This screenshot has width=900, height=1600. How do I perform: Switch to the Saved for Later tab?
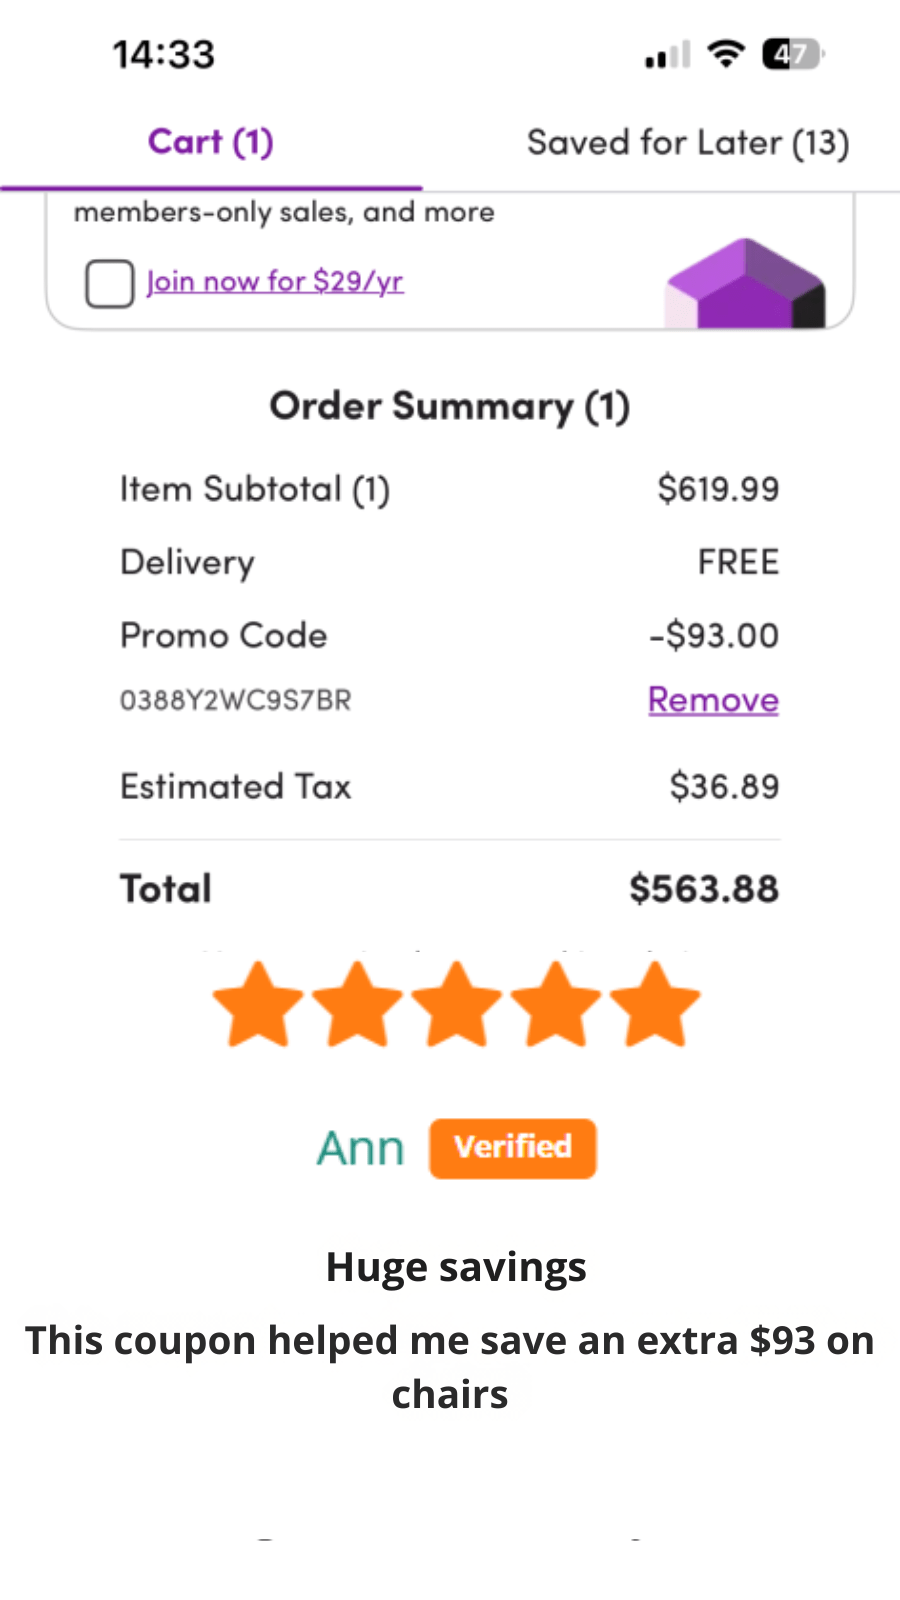pos(689,142)
